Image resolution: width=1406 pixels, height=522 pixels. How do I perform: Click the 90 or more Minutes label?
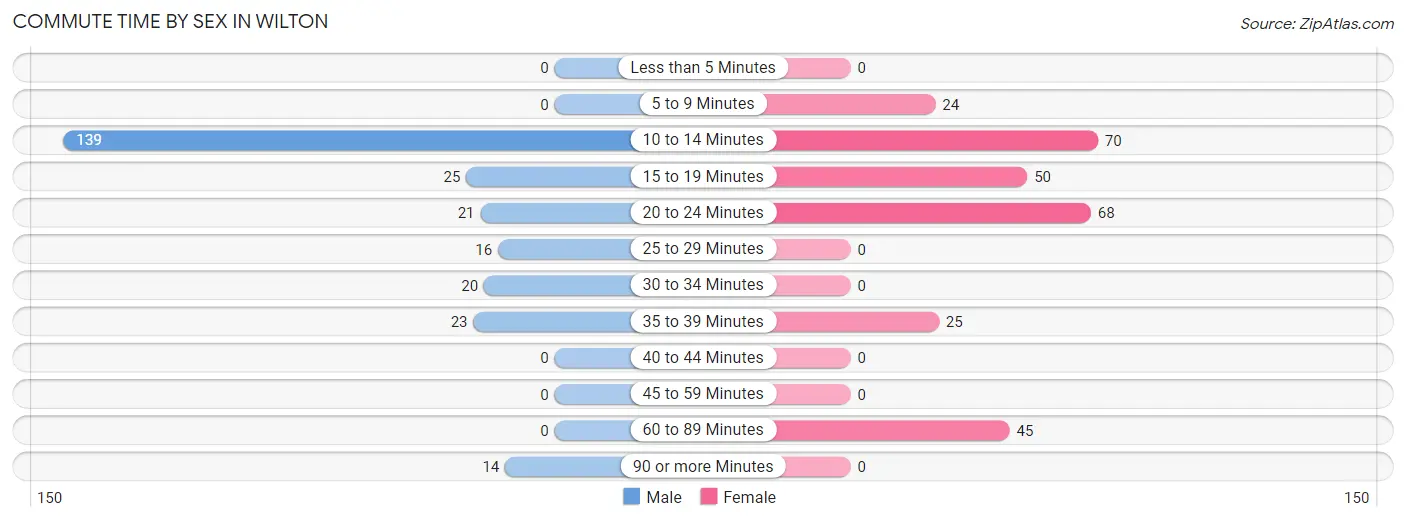(703, 466)
